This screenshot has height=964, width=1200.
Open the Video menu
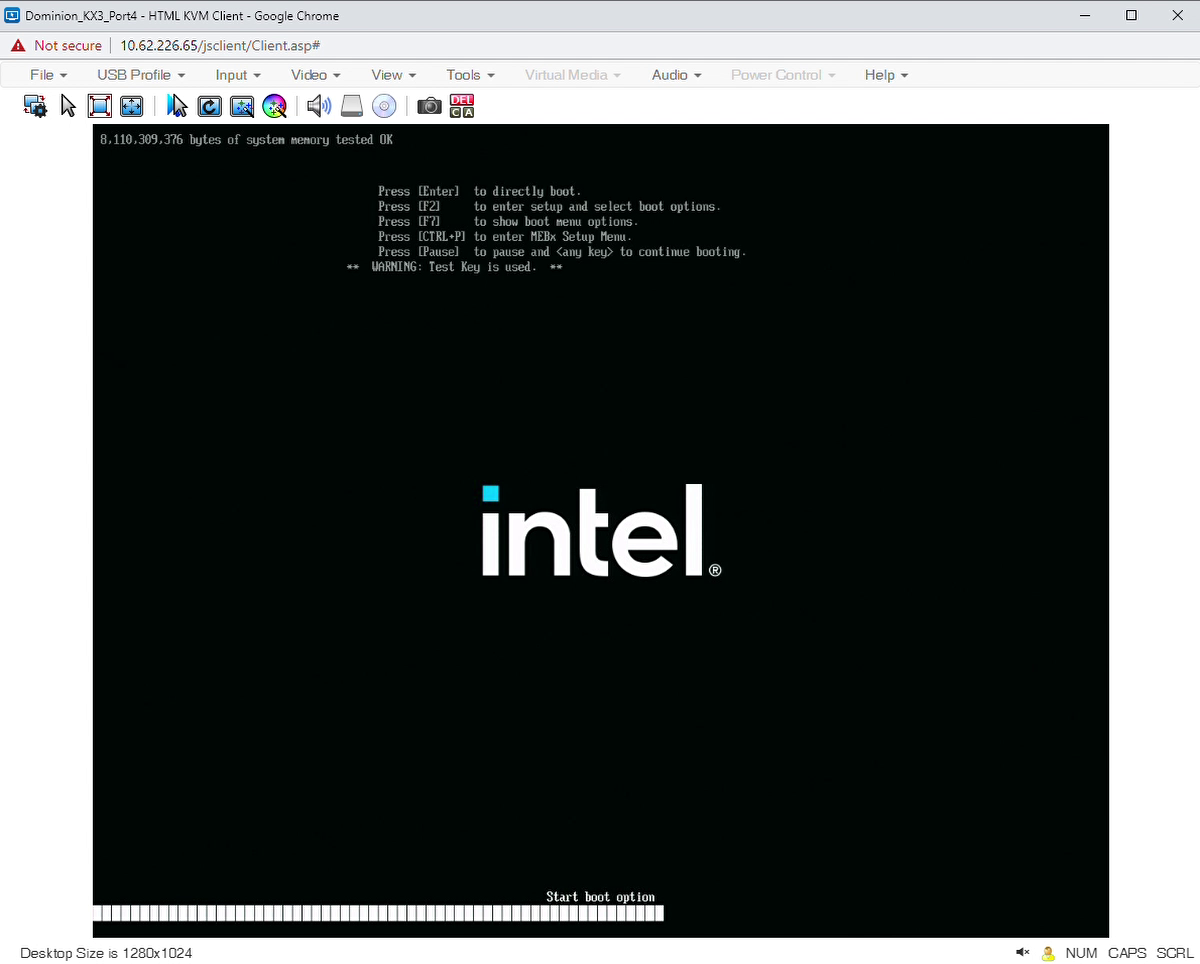point(316,75)
